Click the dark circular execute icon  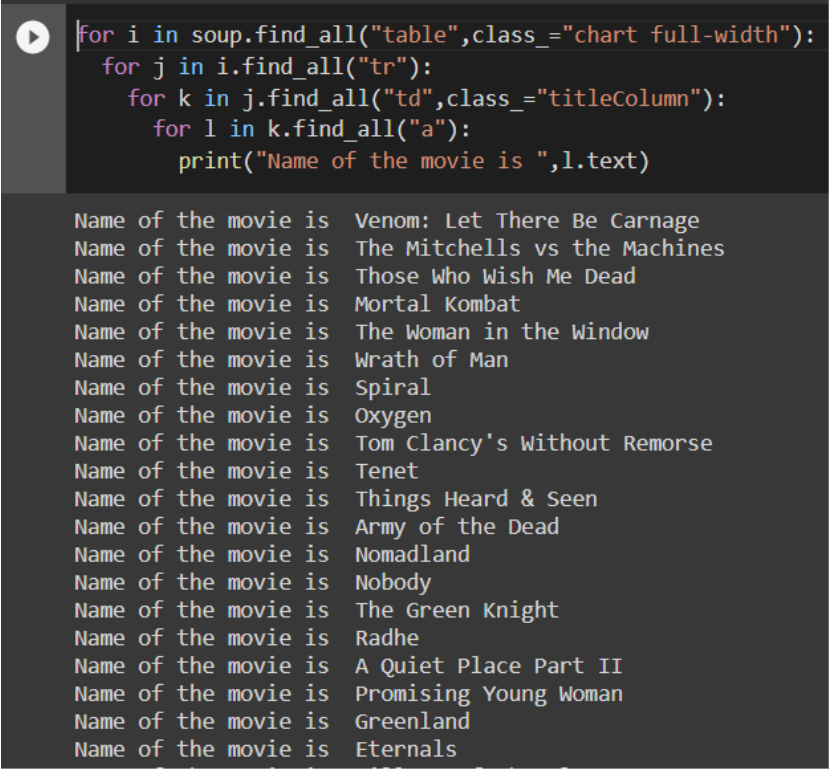[x=32, y=37]
